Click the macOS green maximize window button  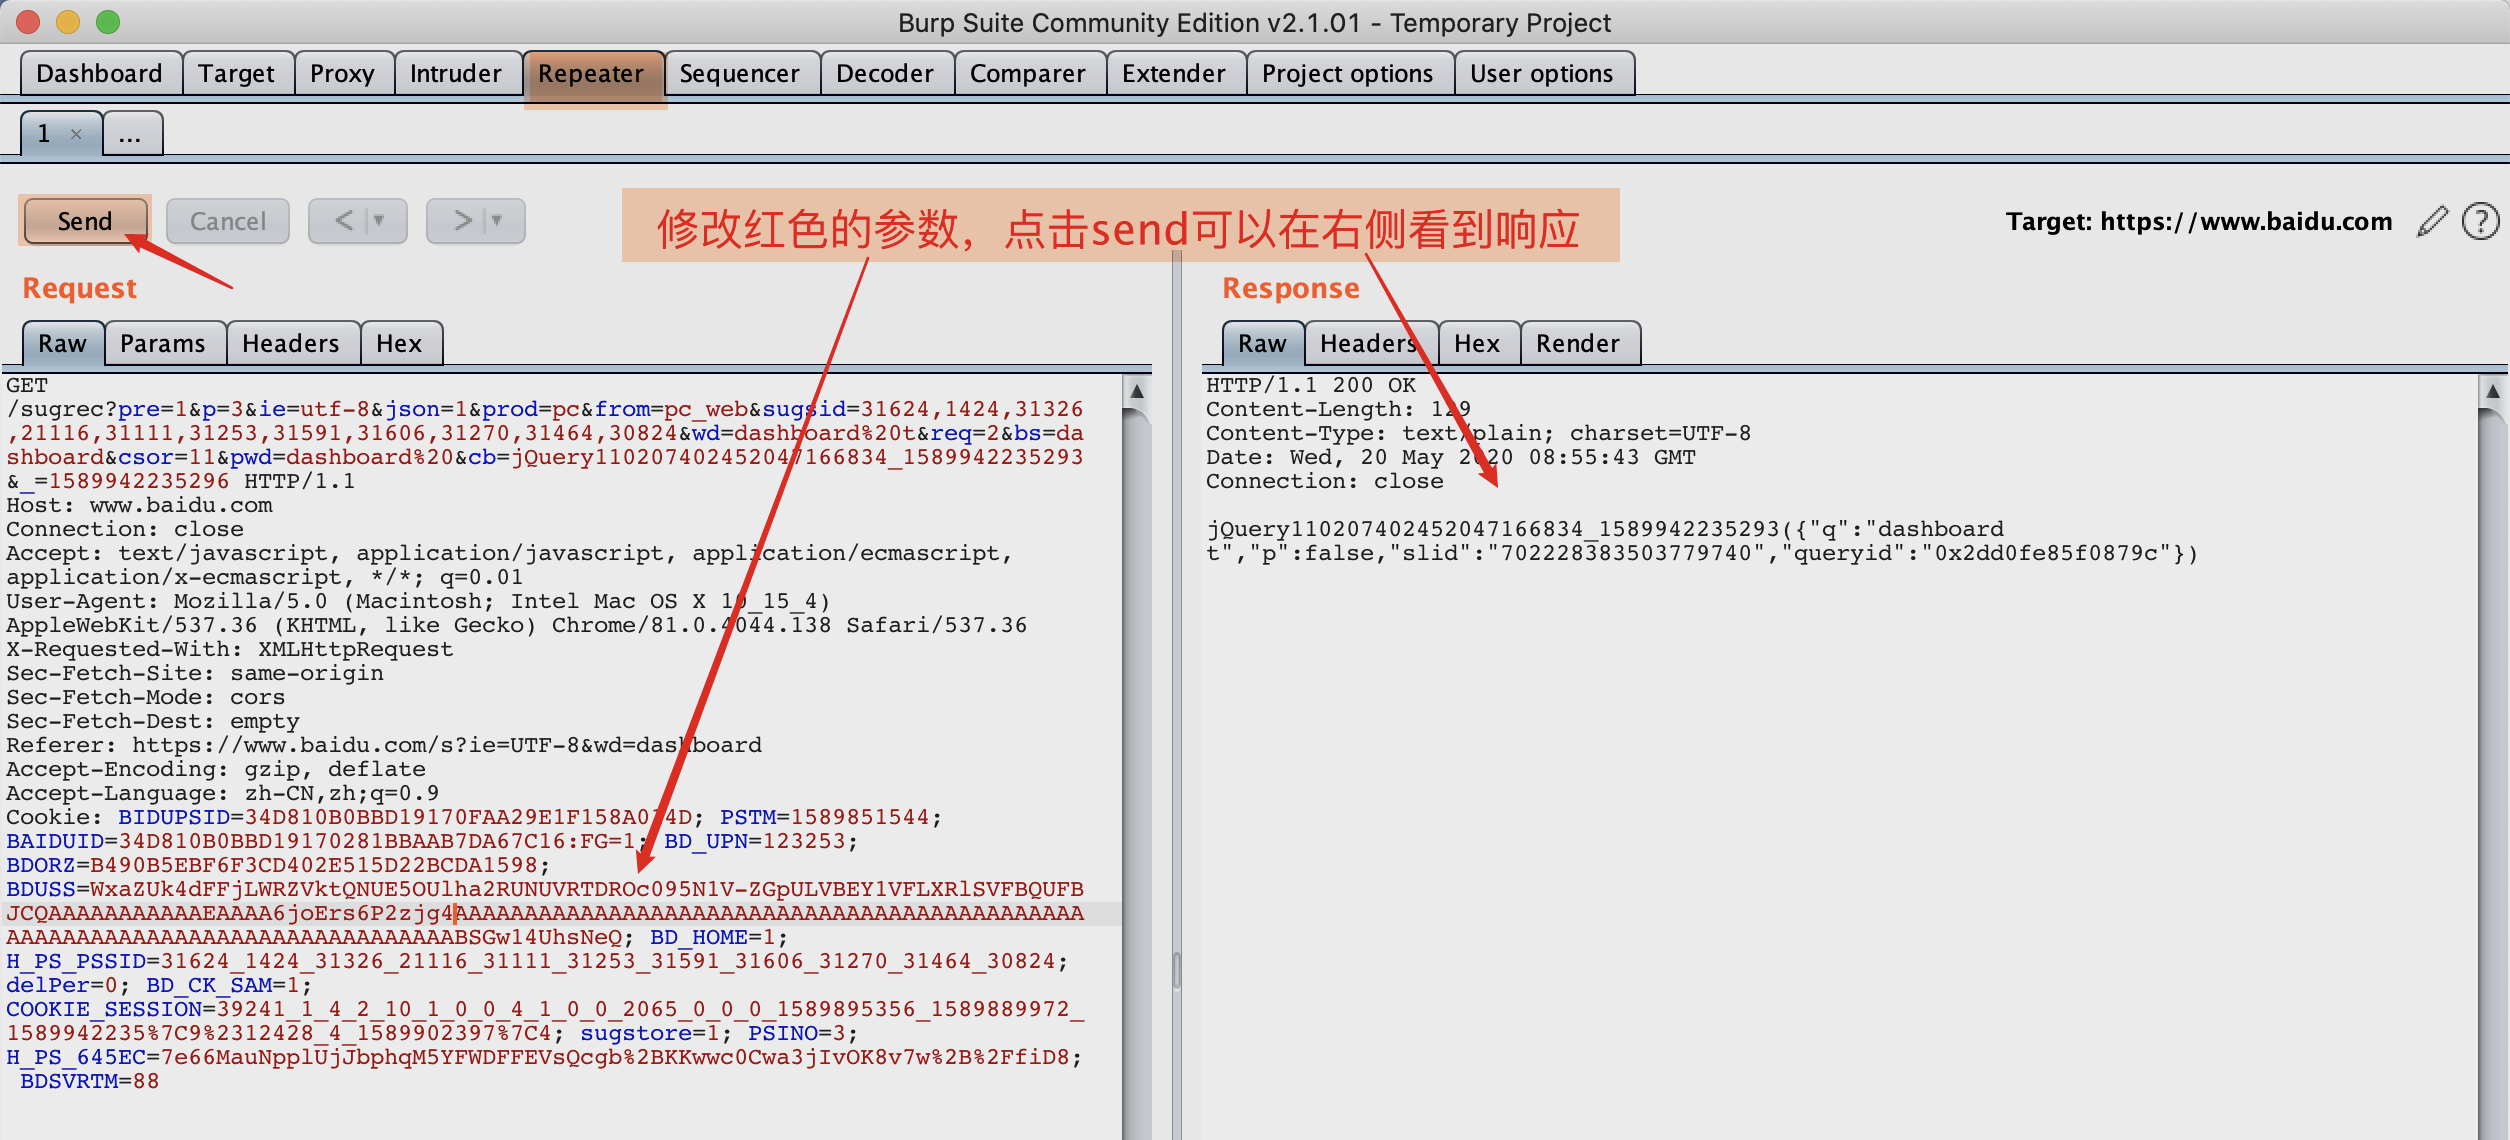tap(108, 21)
